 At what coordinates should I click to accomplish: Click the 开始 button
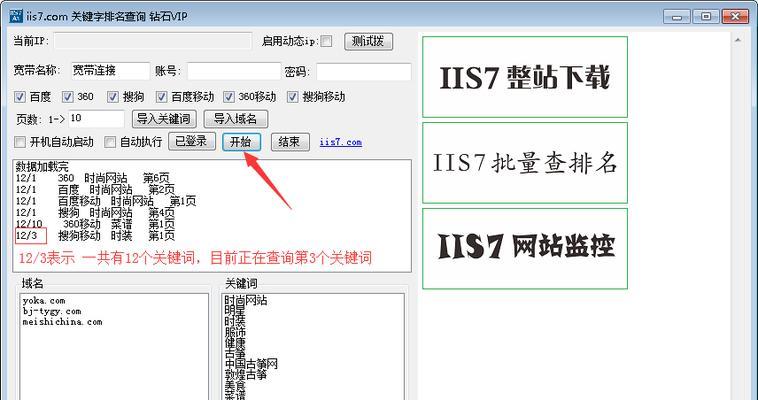(x=242, y=142)
